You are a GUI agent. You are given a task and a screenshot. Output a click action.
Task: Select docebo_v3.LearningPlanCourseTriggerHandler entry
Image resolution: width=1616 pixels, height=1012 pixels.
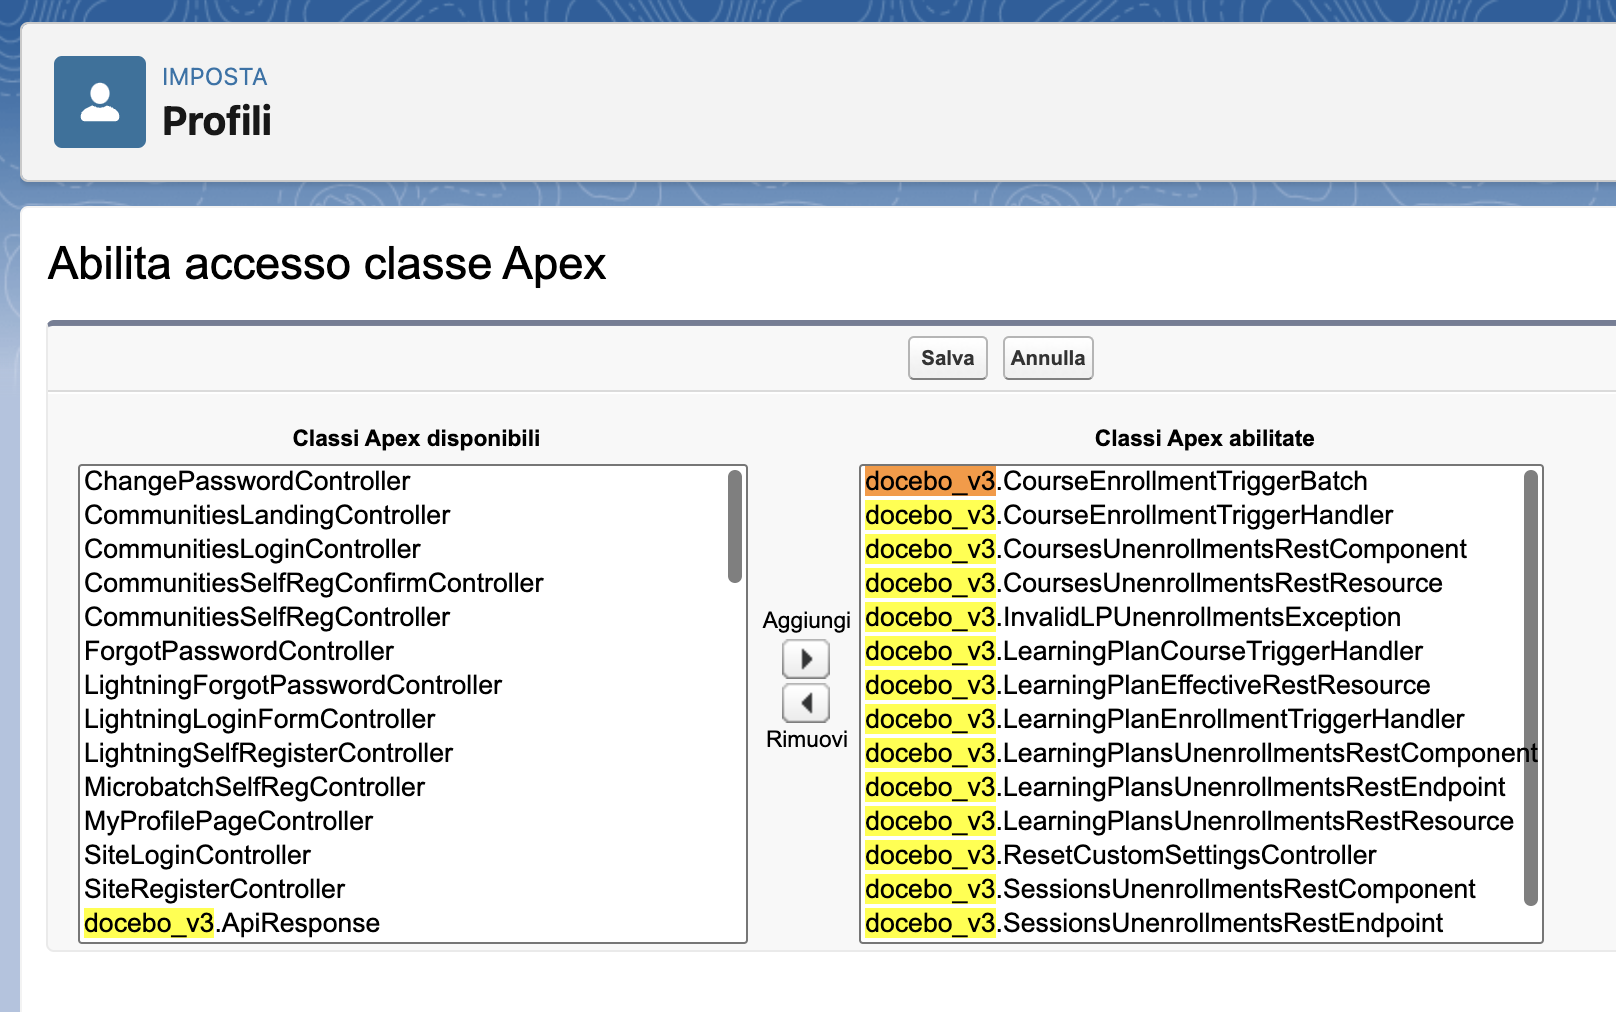[x=1144, y=651]
